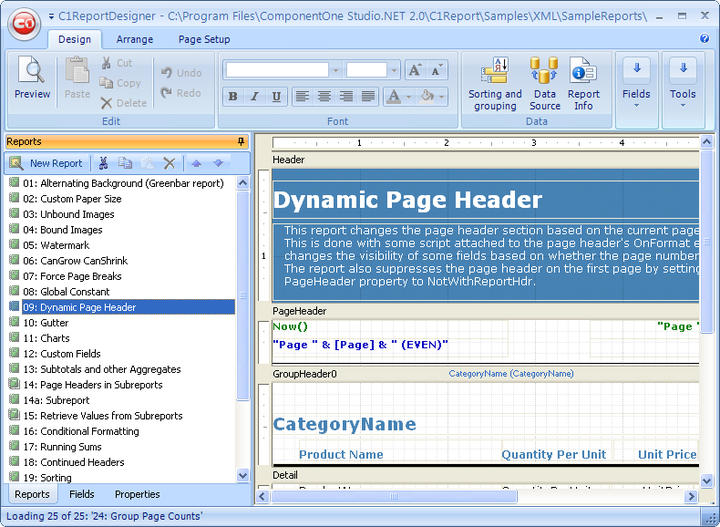
Task: Click the New Report button
Action: pyautogui.click(x=47, y=163)
